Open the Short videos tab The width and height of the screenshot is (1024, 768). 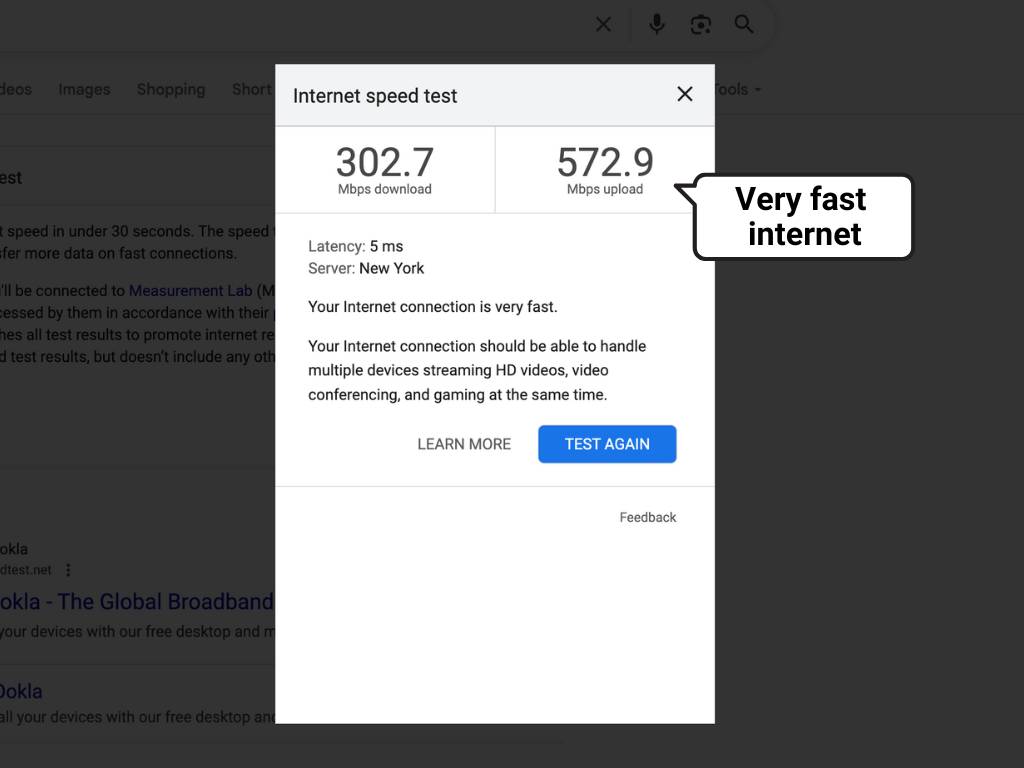tap(253, 89)
